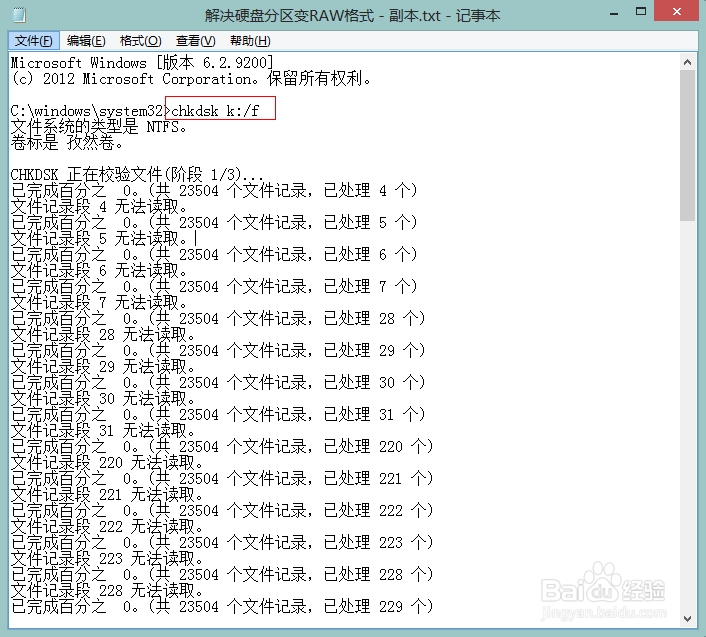This screenshot has width=706, height=637.
Task: Click the '文件记录段 30 无法读取。' line
Action: 103,398
